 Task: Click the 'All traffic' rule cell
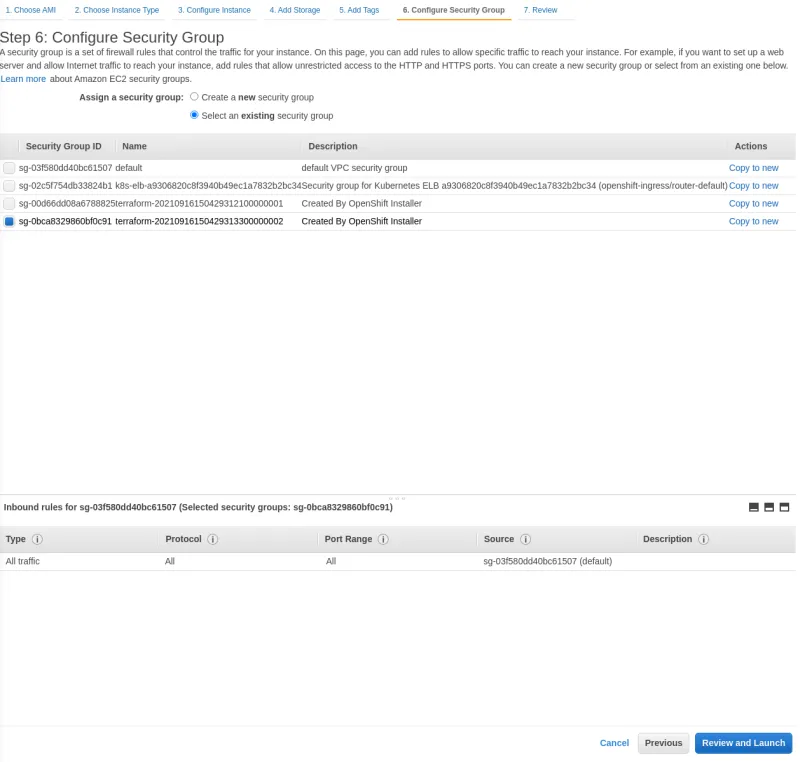point(22,561)
